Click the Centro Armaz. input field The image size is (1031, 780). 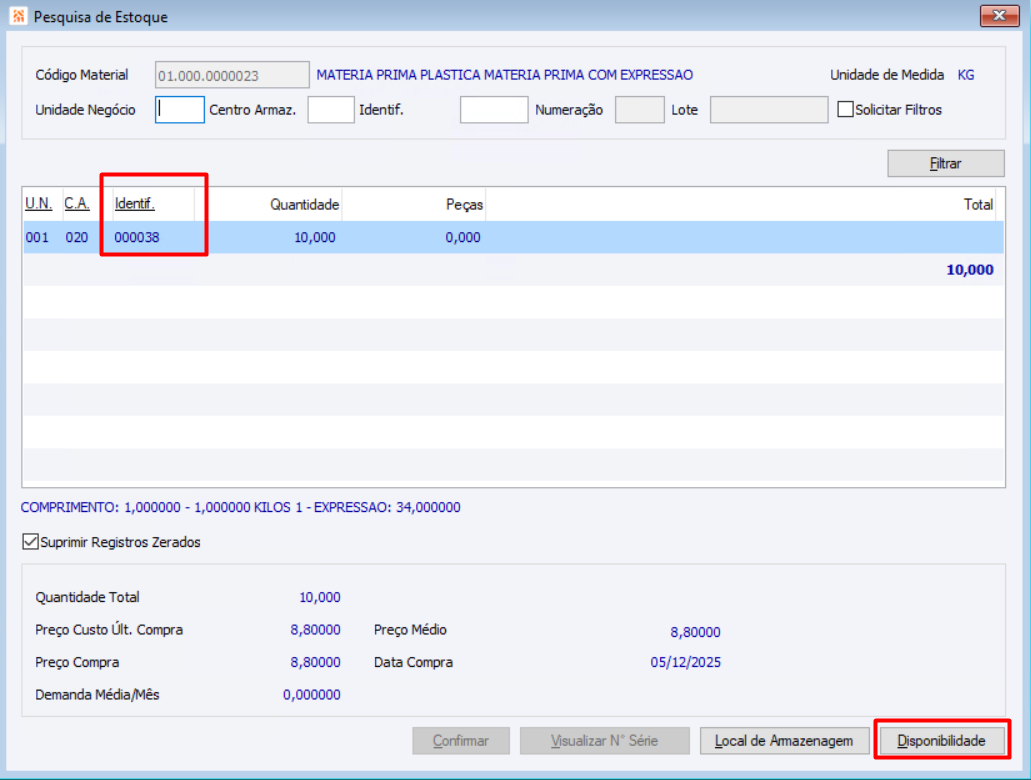331,109
